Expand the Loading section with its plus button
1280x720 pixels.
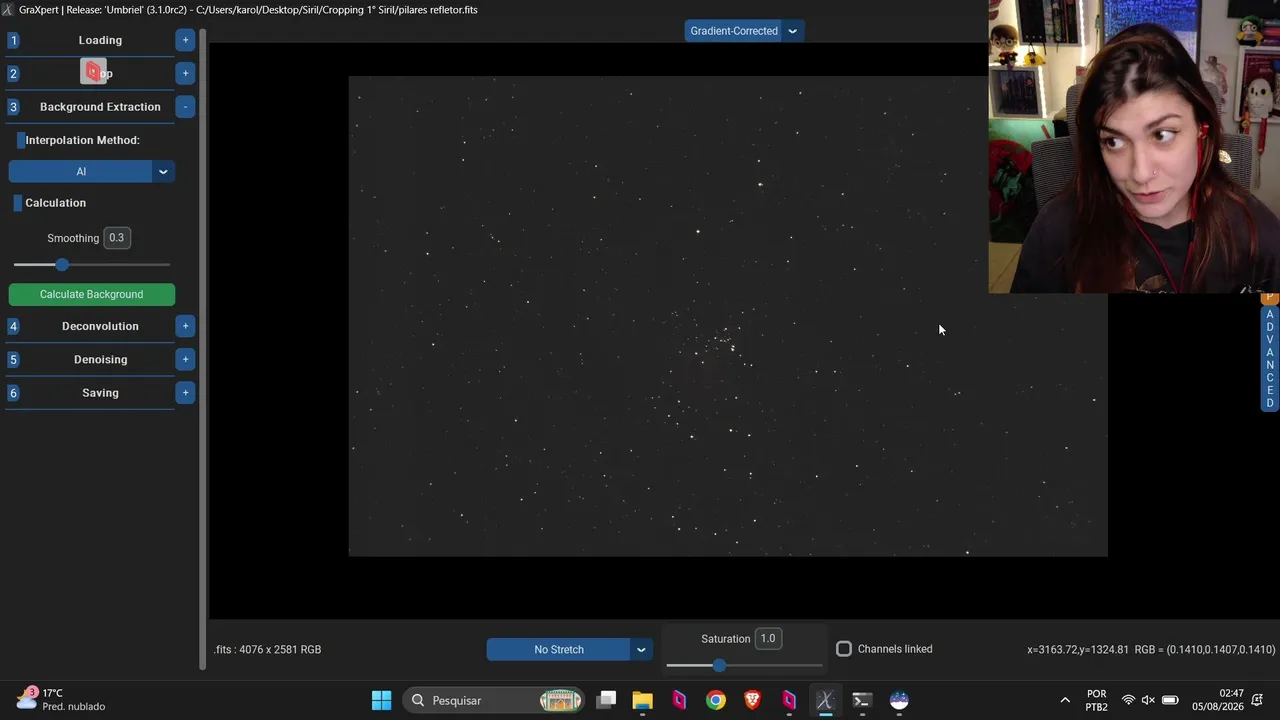185,40
